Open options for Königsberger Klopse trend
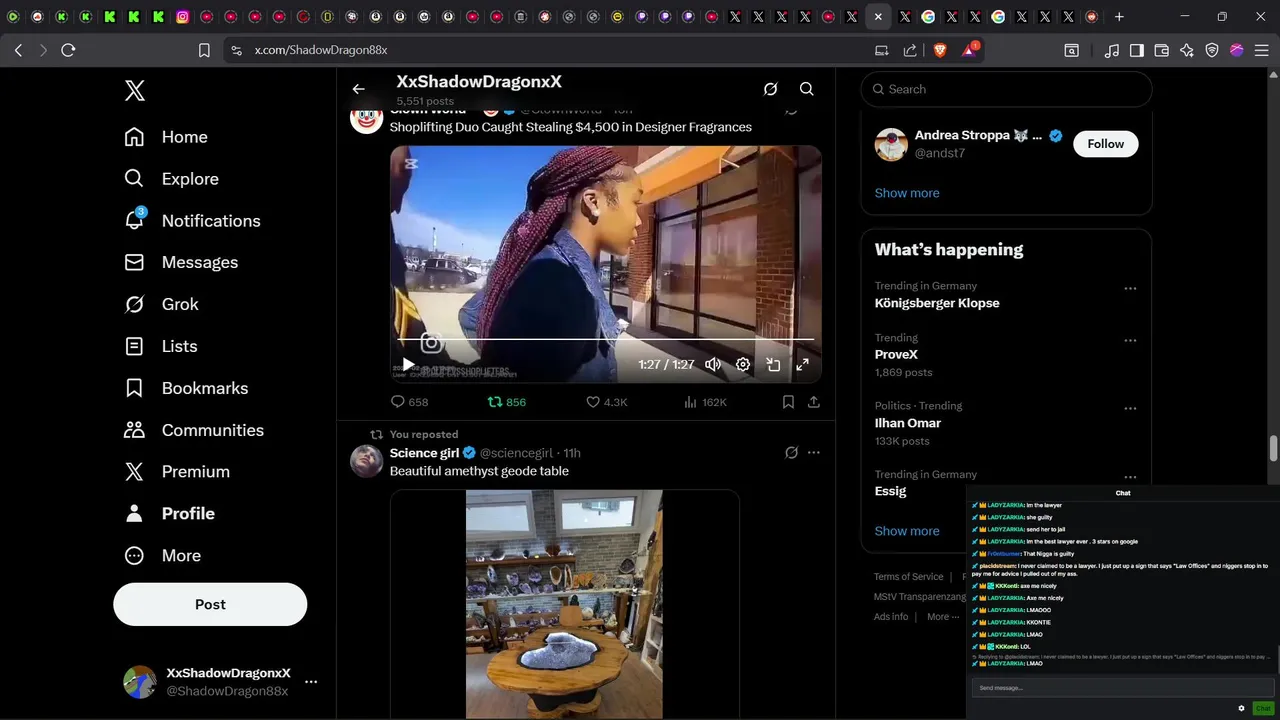The width and height of the screenshot is (1280, 720). pos(1130,289)
